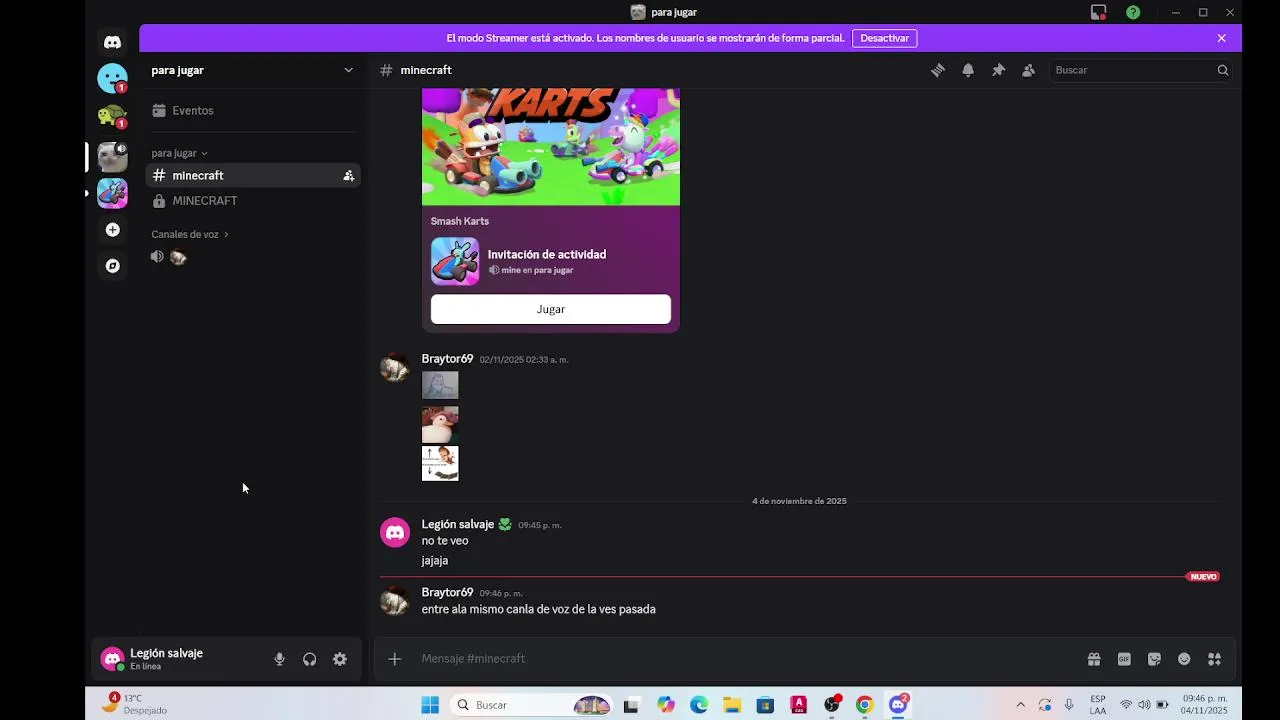Open user settings gear
Viewport: 1280px width, 720px height.
tap(340, 659)
